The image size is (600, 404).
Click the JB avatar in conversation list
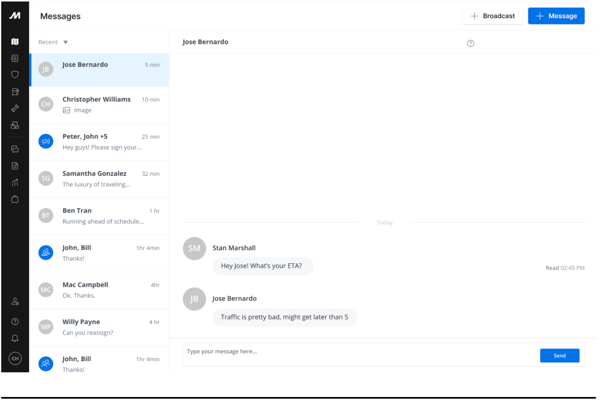[46, 69]
